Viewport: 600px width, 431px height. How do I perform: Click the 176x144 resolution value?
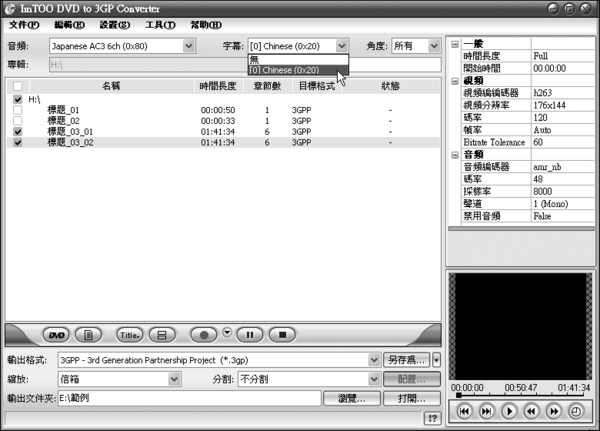[549, 105]
